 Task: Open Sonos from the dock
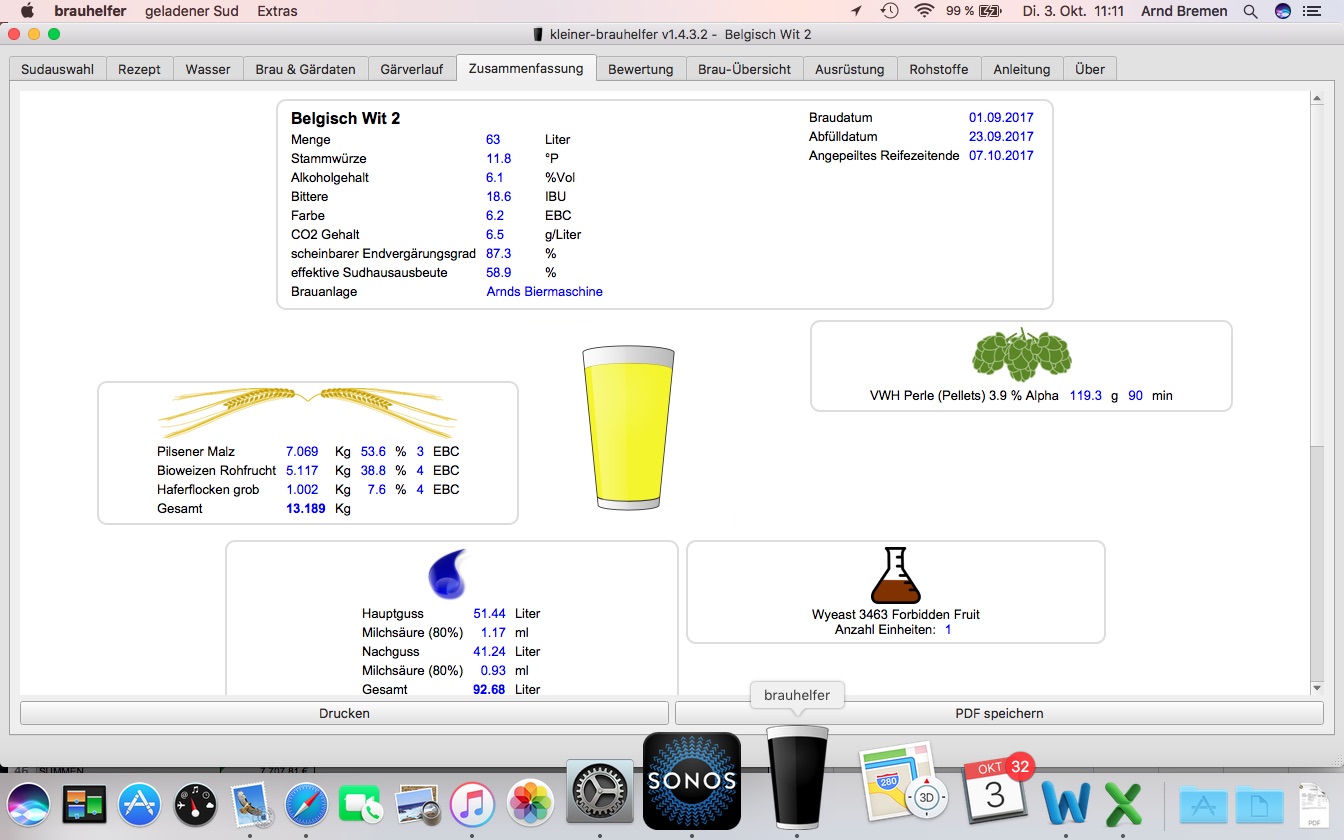click(691, 781)
